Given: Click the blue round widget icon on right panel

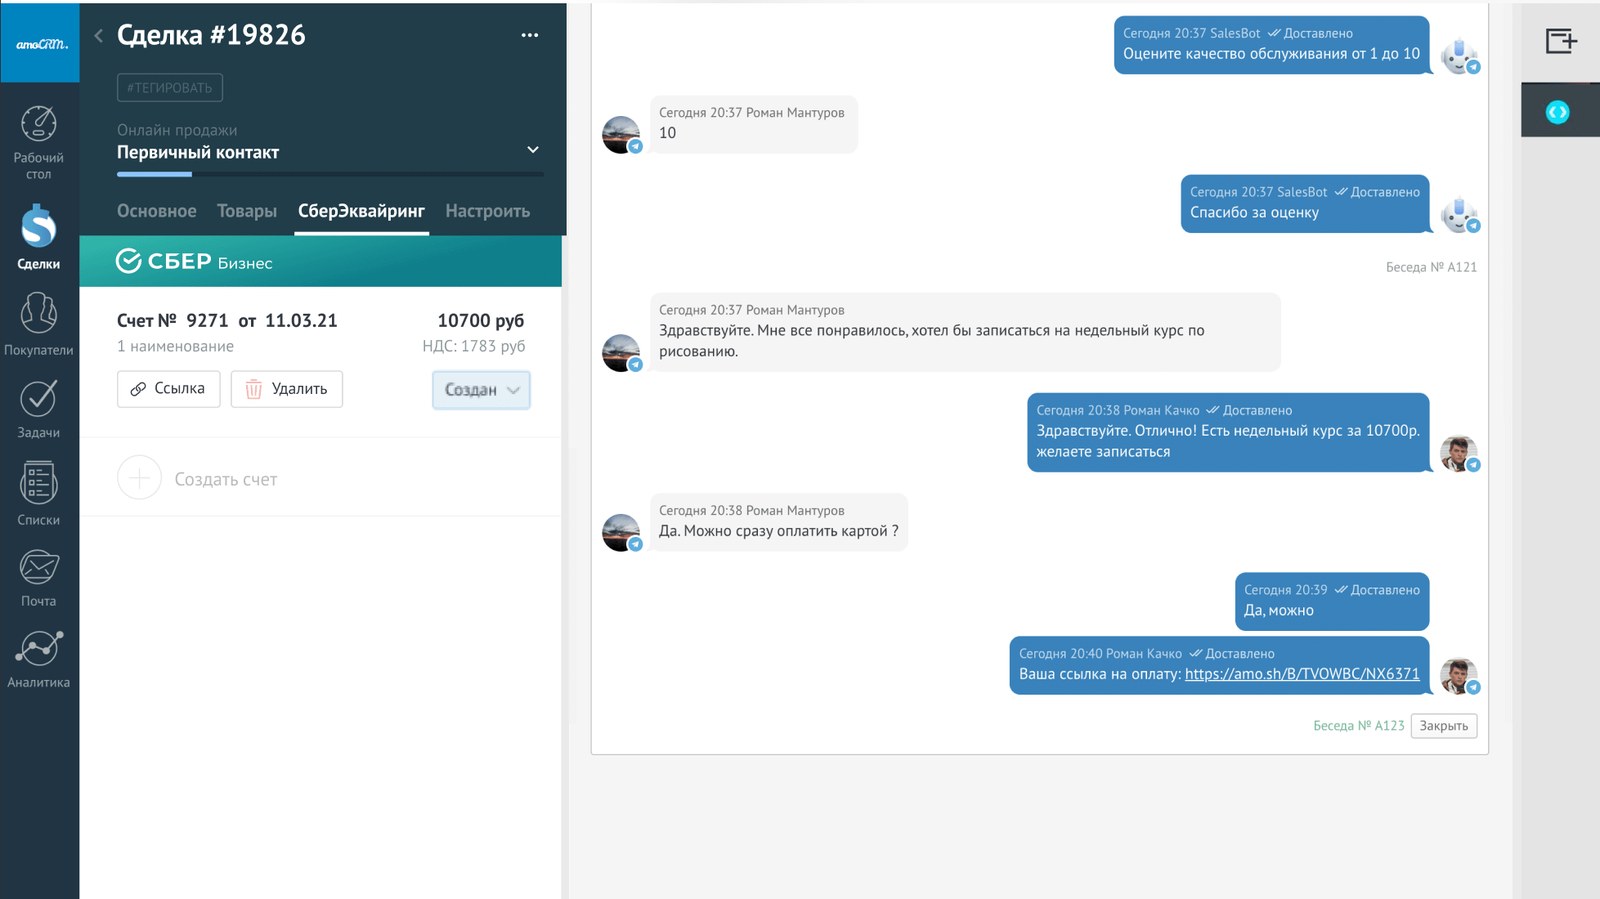Looking at the screenshot, I should [x=1558, y=112].
